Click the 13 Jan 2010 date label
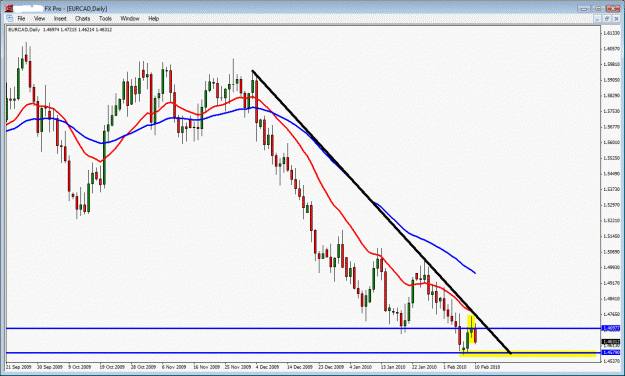 [393, 366]
